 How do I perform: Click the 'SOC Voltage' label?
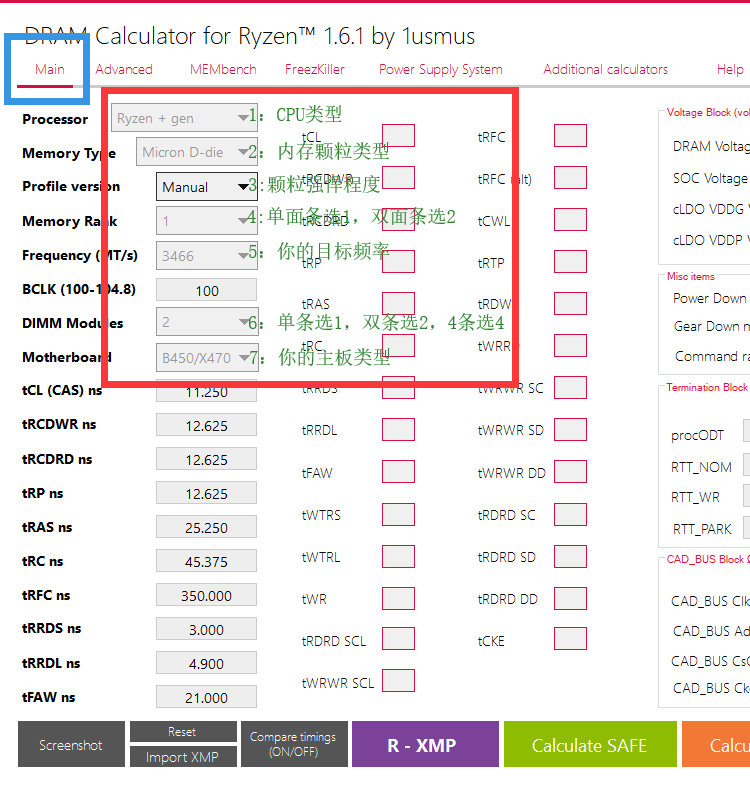point(710,178)
